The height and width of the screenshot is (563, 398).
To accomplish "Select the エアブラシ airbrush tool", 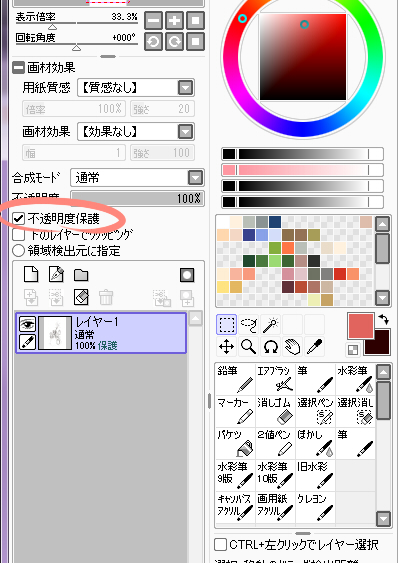I will (x=275, y=379).
